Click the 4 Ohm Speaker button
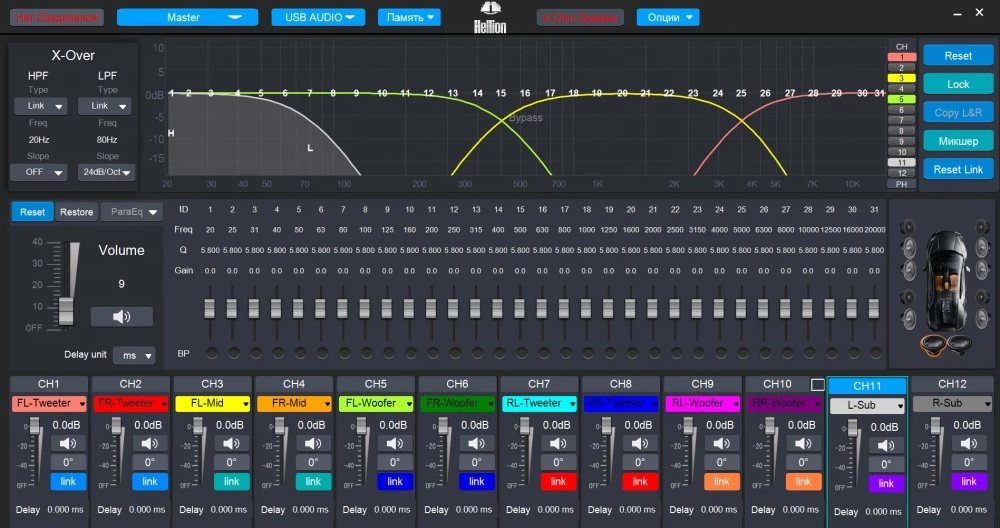 tap(580, 17)
